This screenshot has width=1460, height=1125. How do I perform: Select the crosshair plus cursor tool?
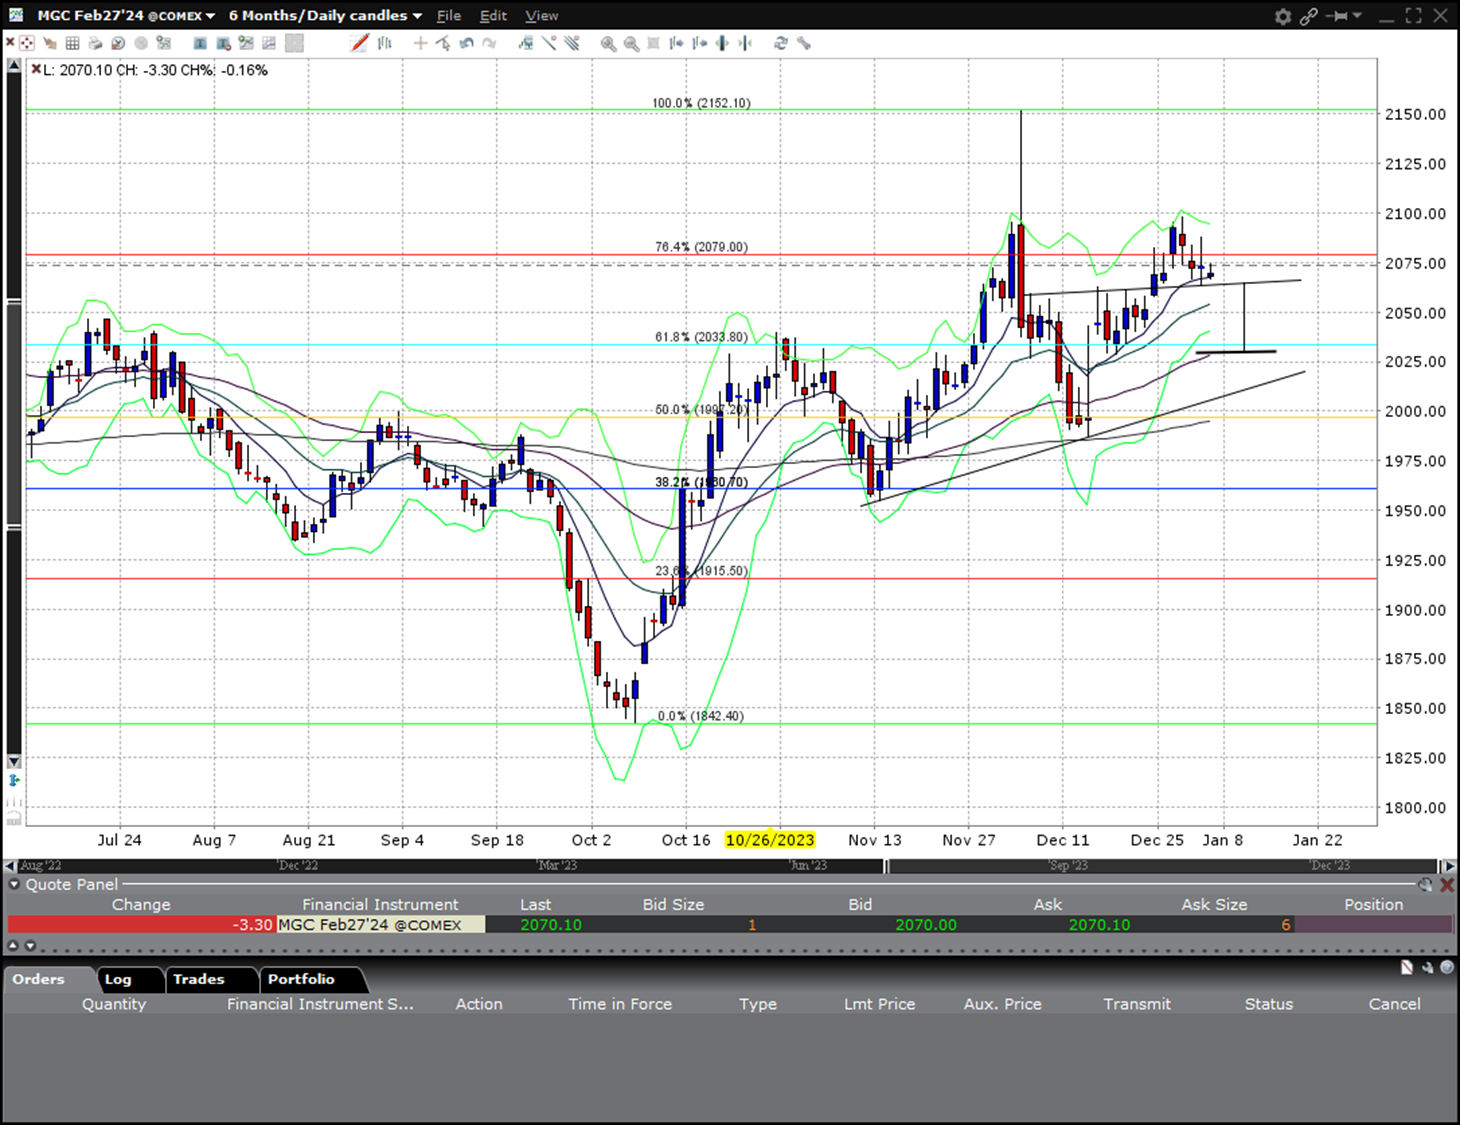(420, 43)
